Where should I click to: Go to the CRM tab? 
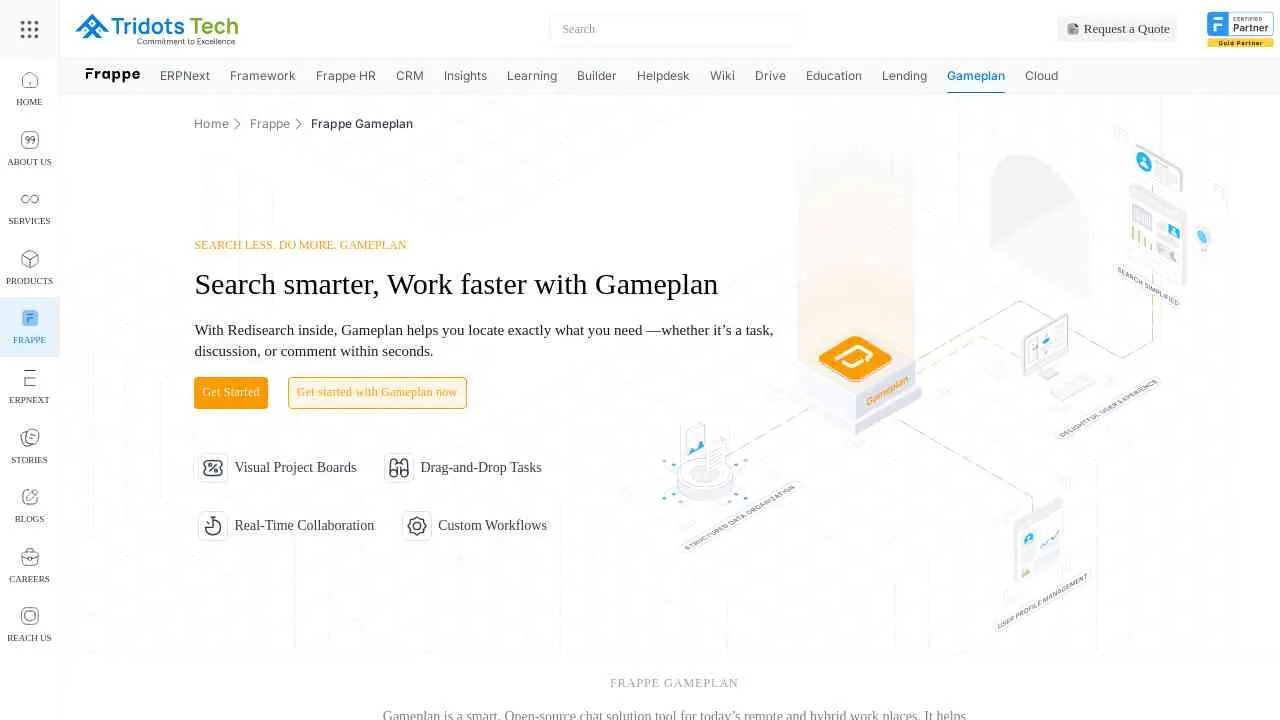coord(410,76)
